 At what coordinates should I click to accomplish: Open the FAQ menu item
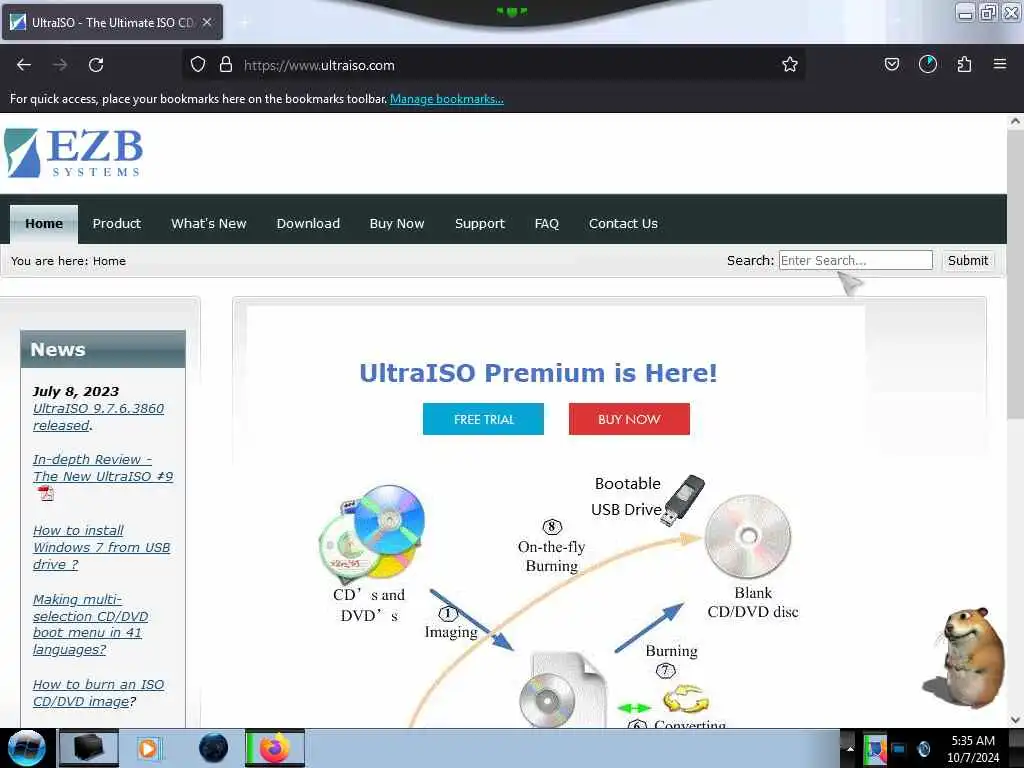(x=547, y=223)
